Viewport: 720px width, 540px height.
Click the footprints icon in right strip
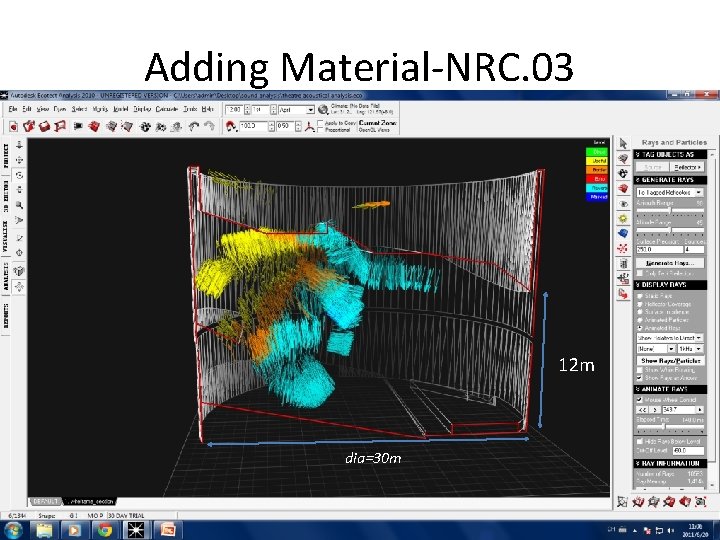[x=623, y=174]
